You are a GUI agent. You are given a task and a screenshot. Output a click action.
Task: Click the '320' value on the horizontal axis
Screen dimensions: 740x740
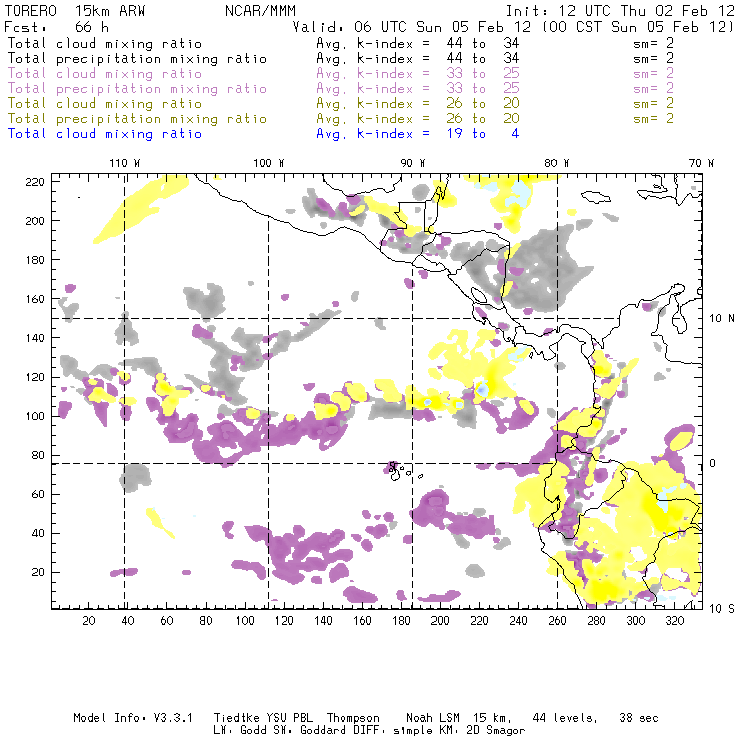click(x=674, y=621)
